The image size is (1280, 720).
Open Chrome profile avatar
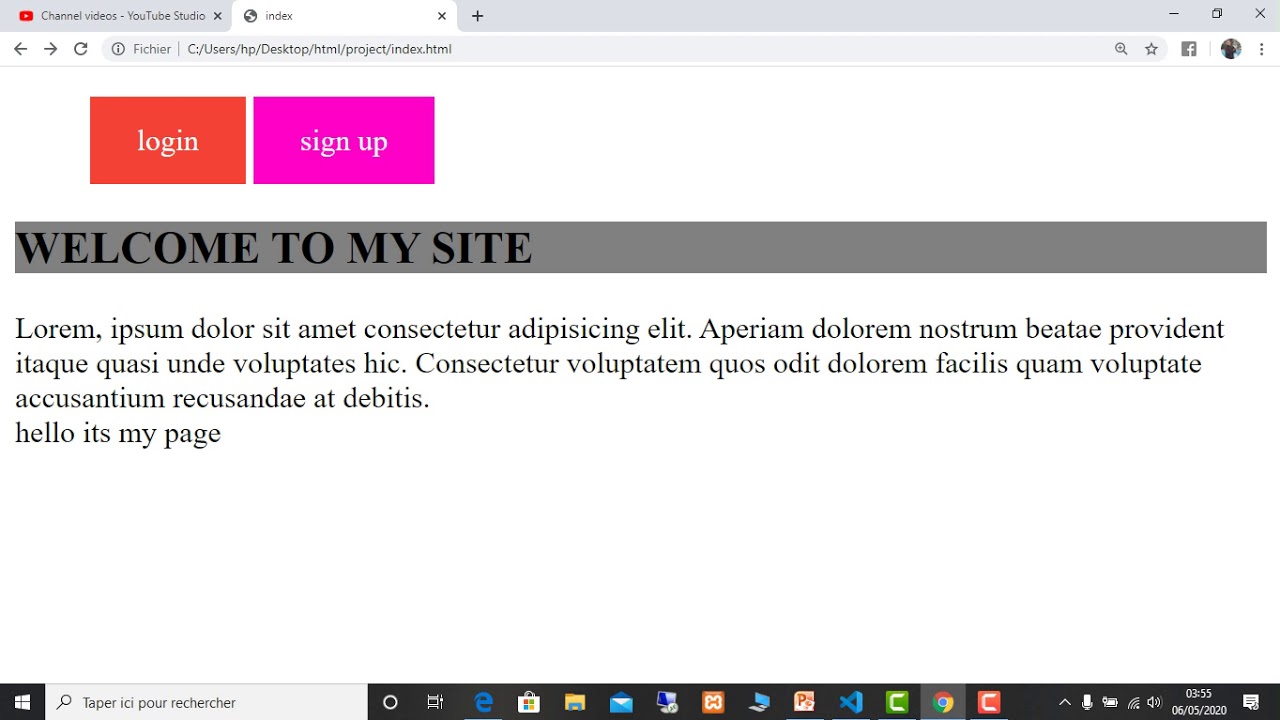[x=1231, y=49]
